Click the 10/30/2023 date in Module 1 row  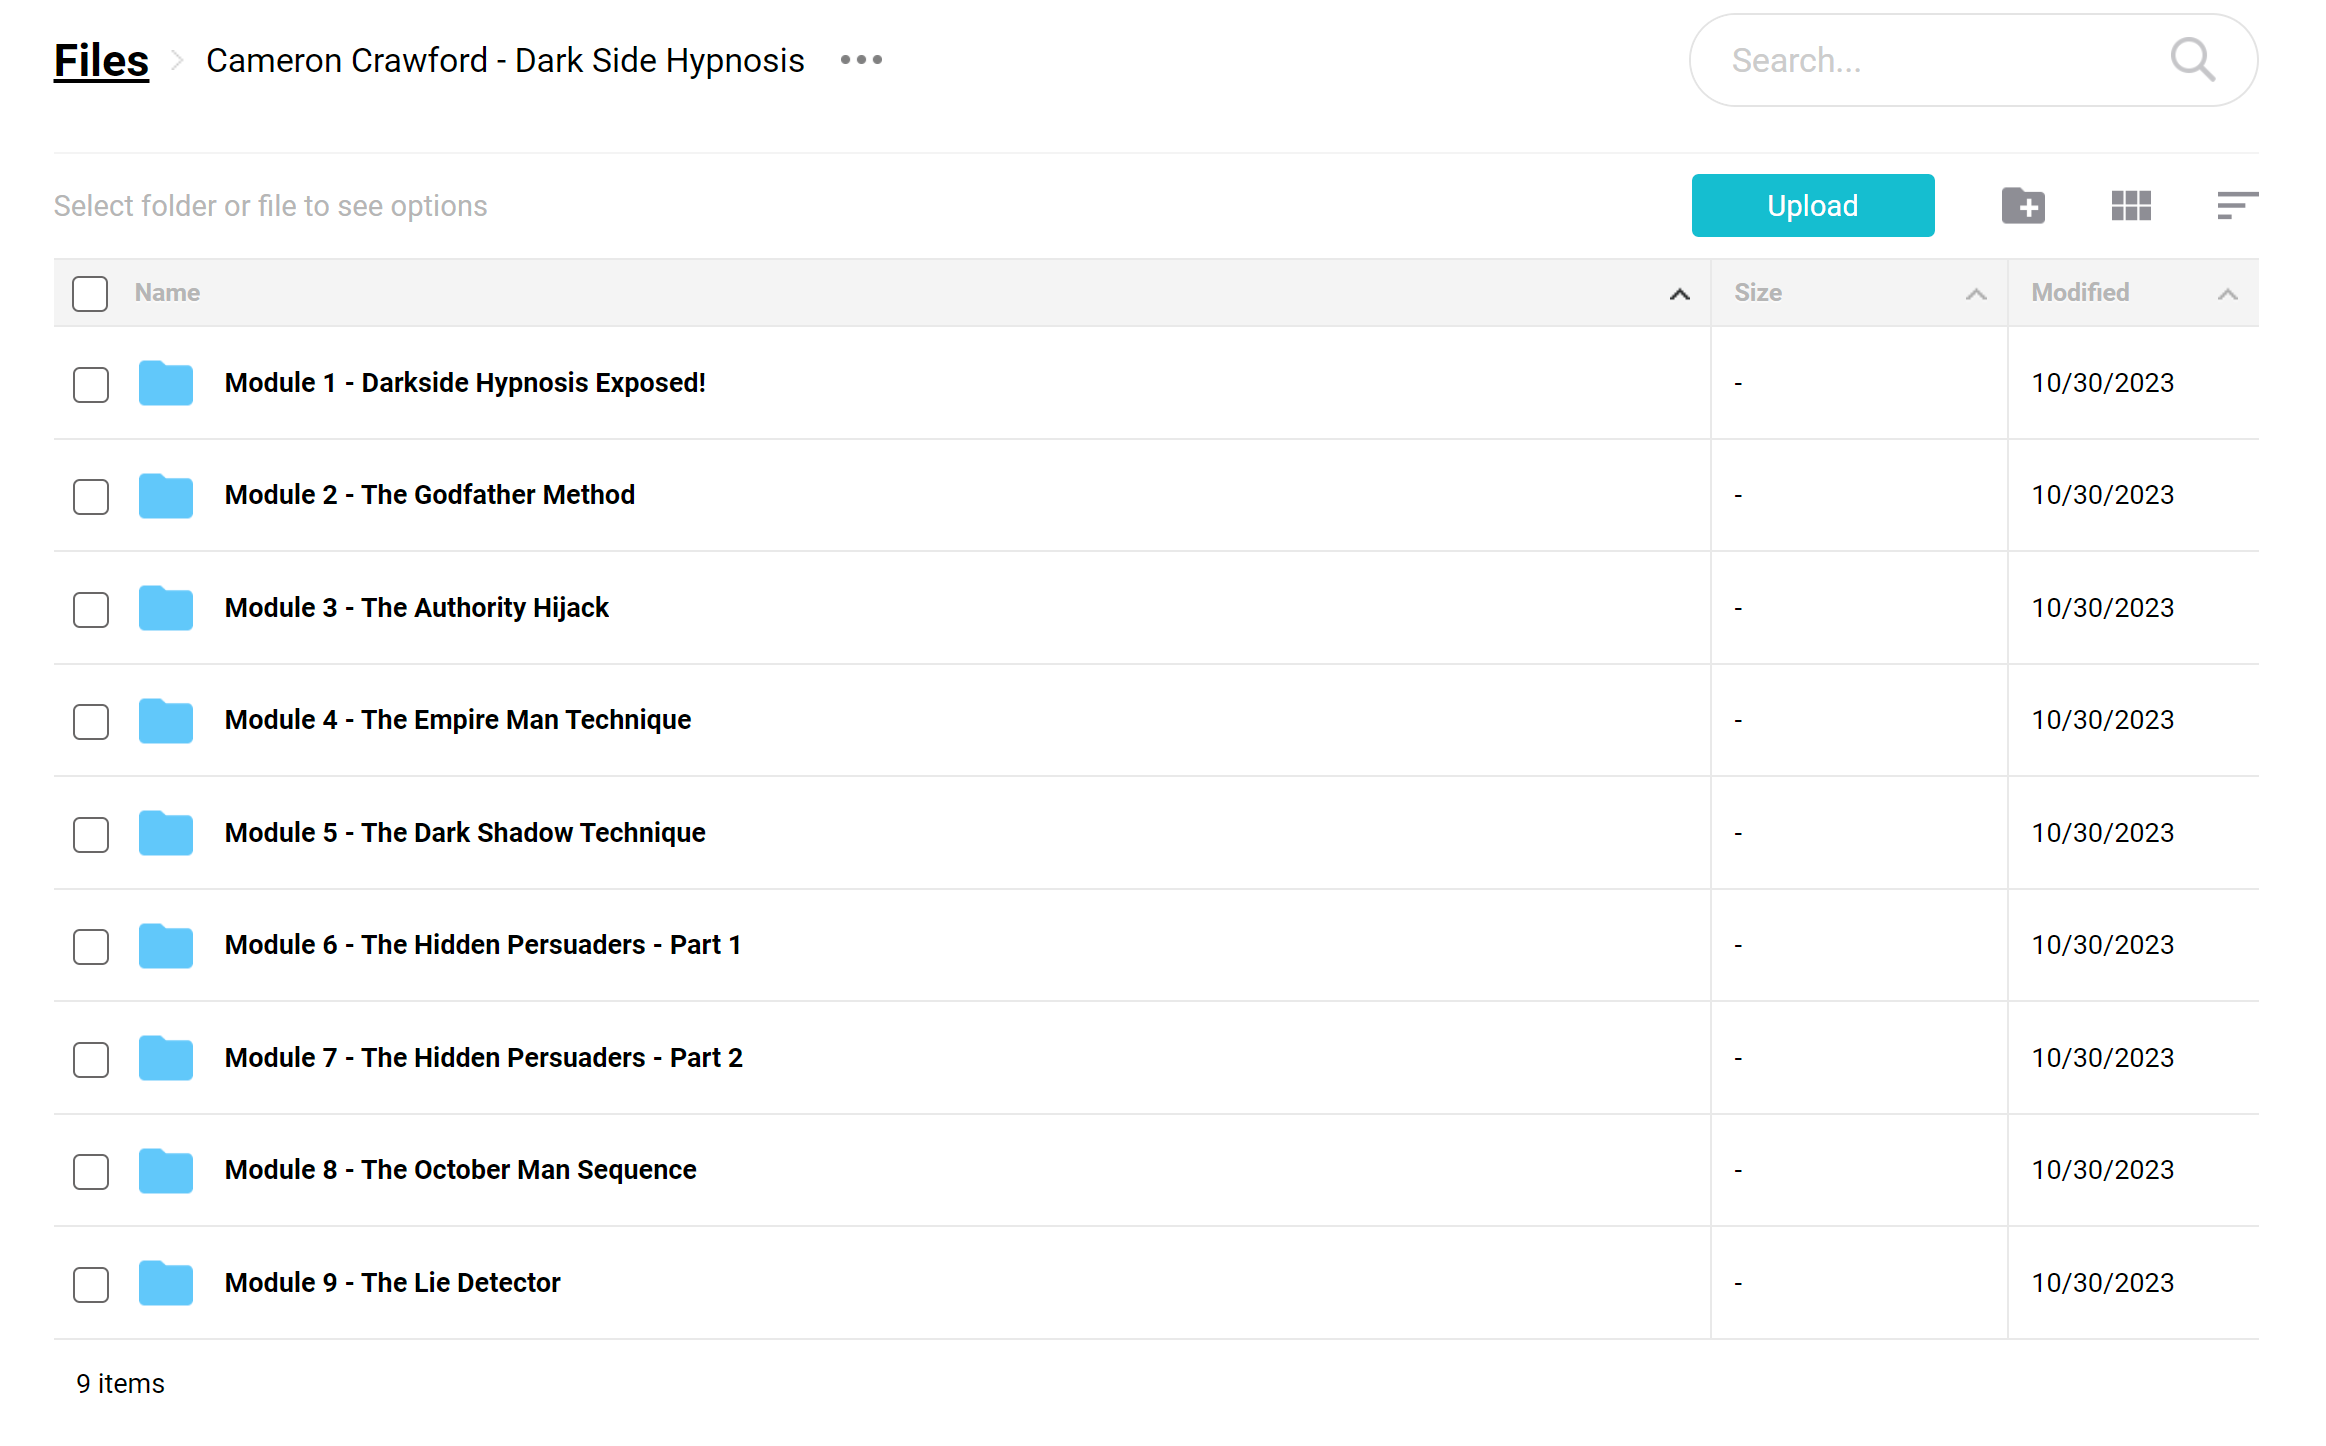pyautogui.click(x=2102, y=383)
